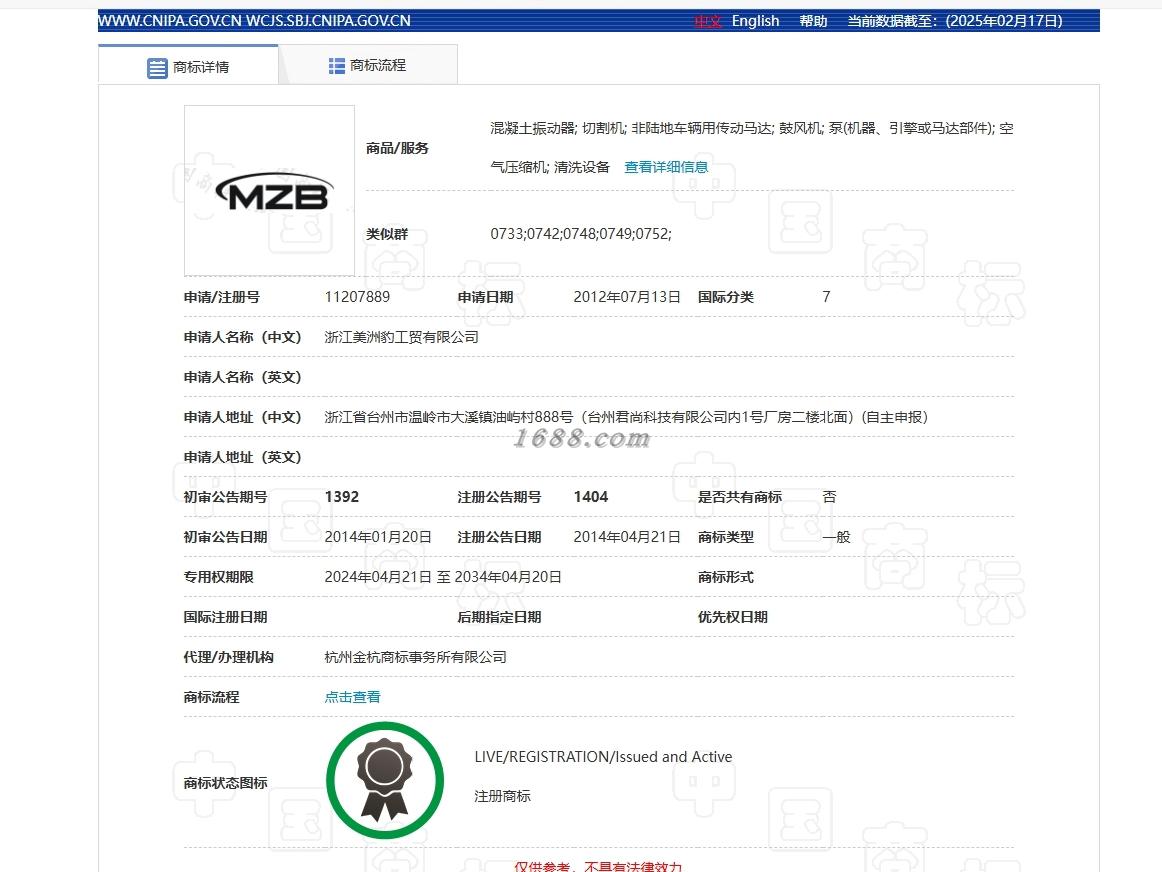
Task: Select the trademark type value 一般
Action: tap(837, 537)
